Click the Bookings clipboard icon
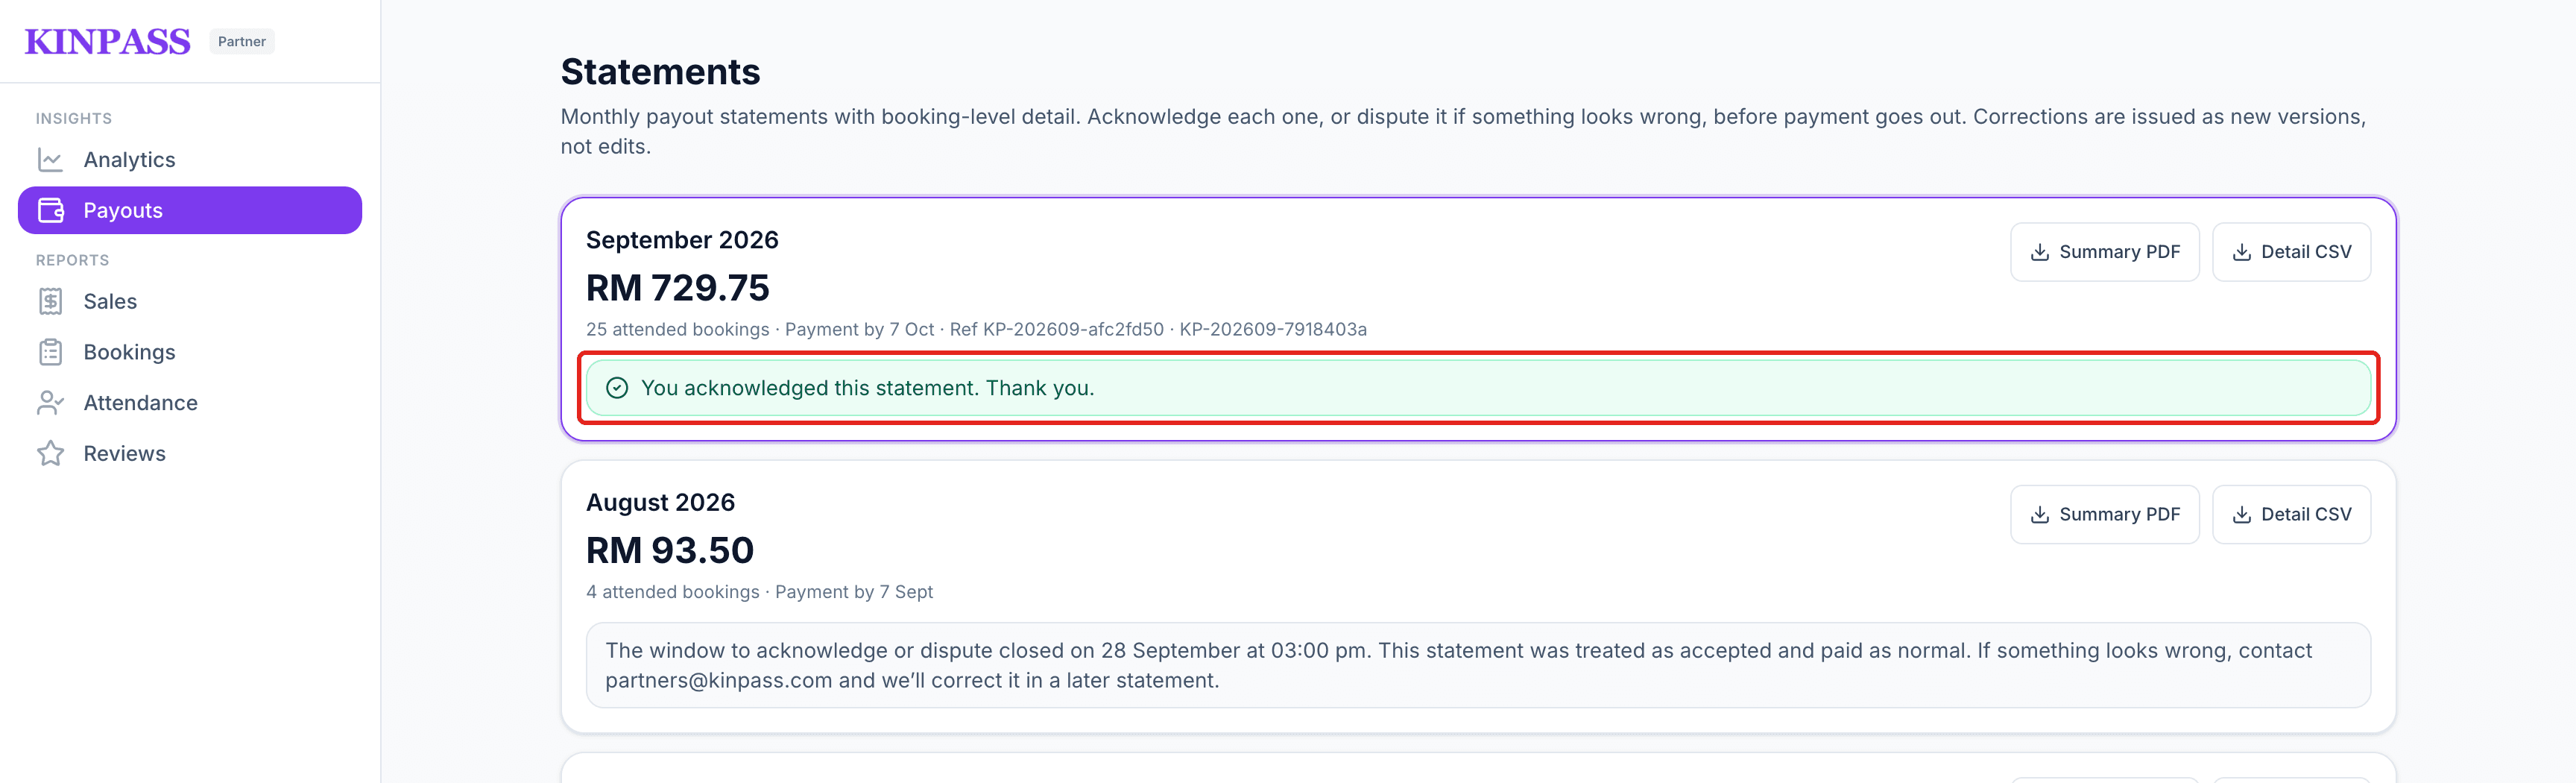2576x783 pixels. coord(50,352)
